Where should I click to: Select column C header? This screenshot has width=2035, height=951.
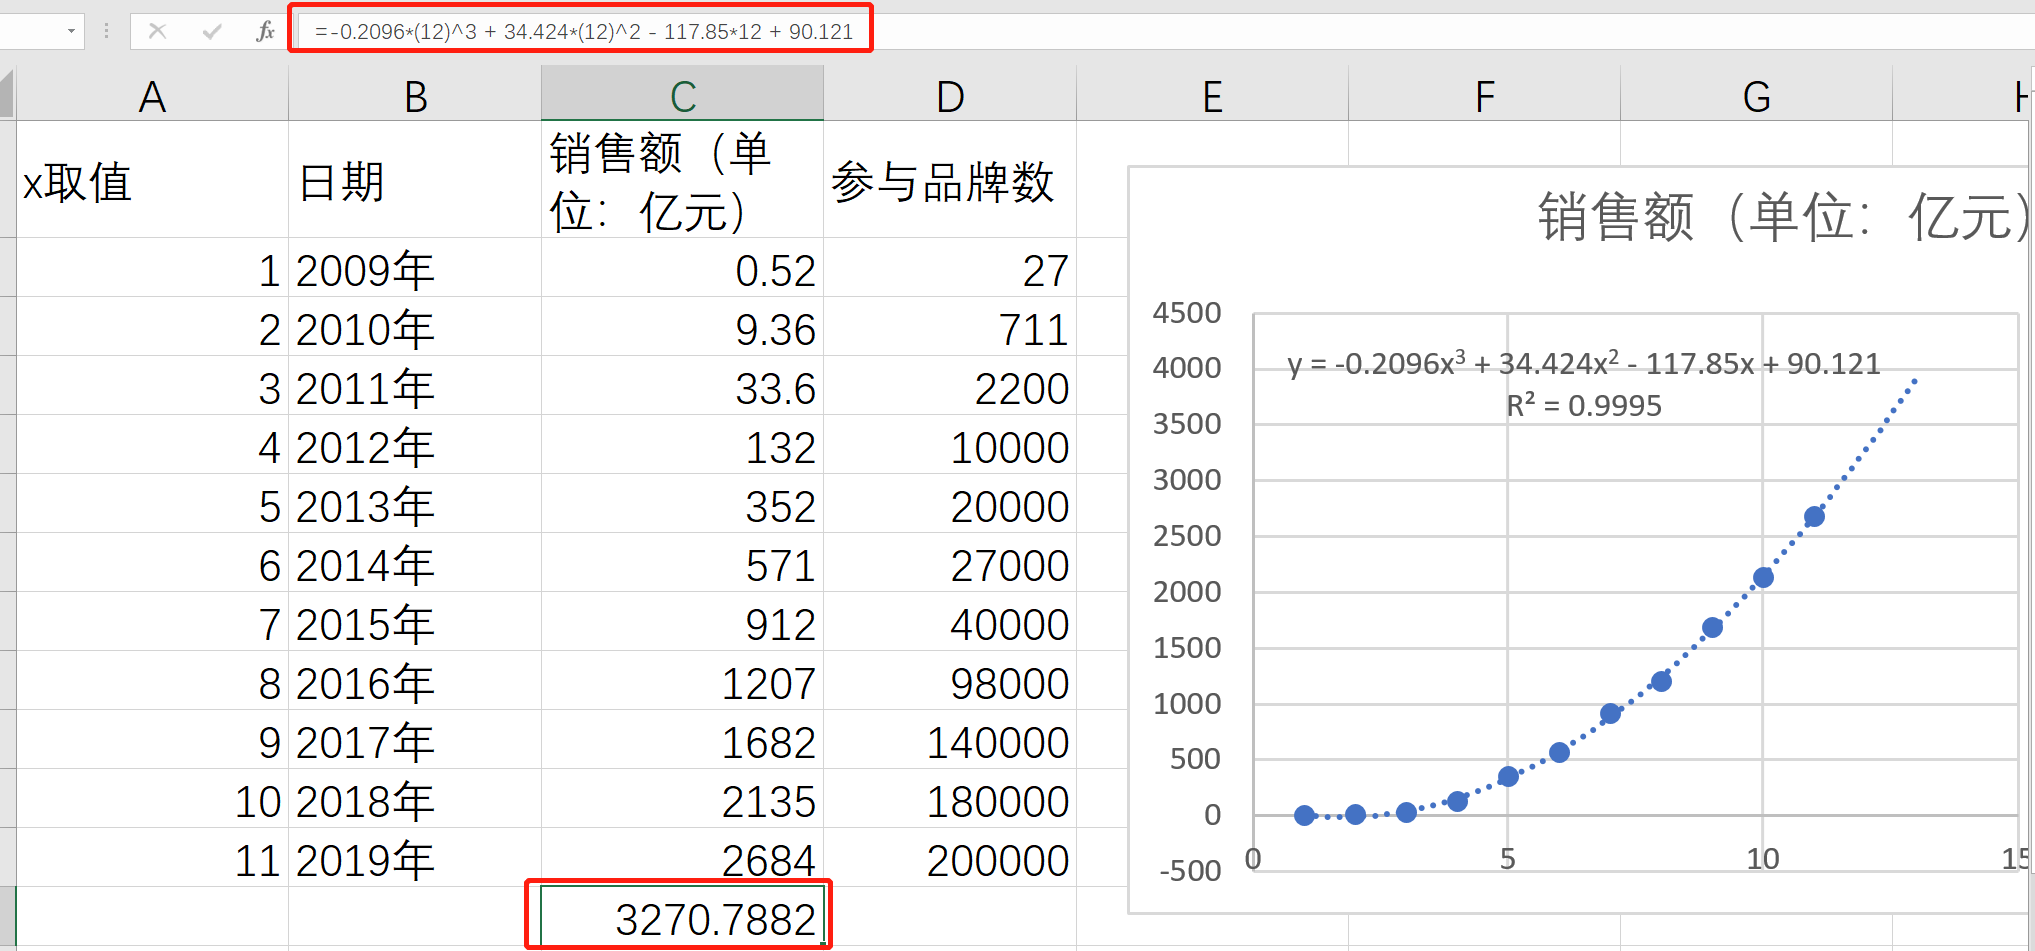click(682, 96)
